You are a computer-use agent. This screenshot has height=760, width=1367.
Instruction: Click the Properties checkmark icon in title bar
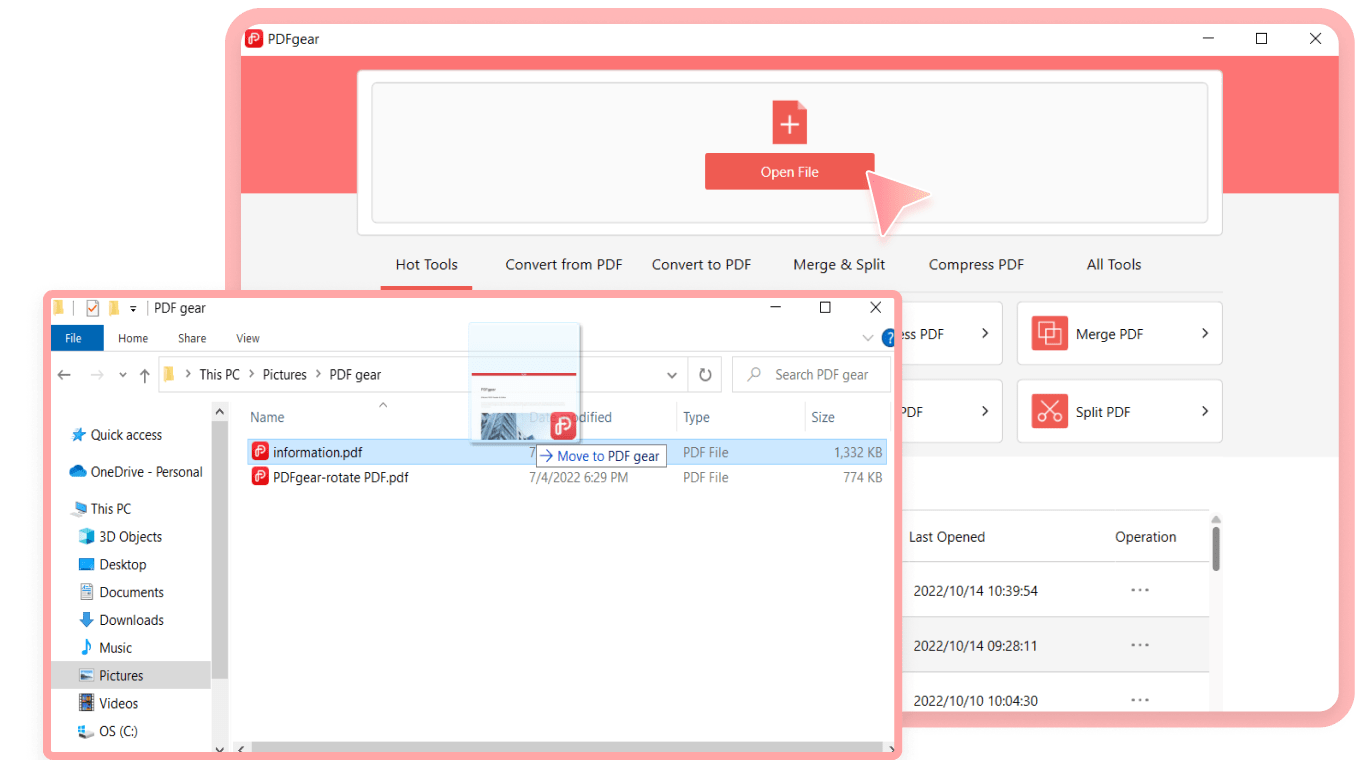coord(92,308)
